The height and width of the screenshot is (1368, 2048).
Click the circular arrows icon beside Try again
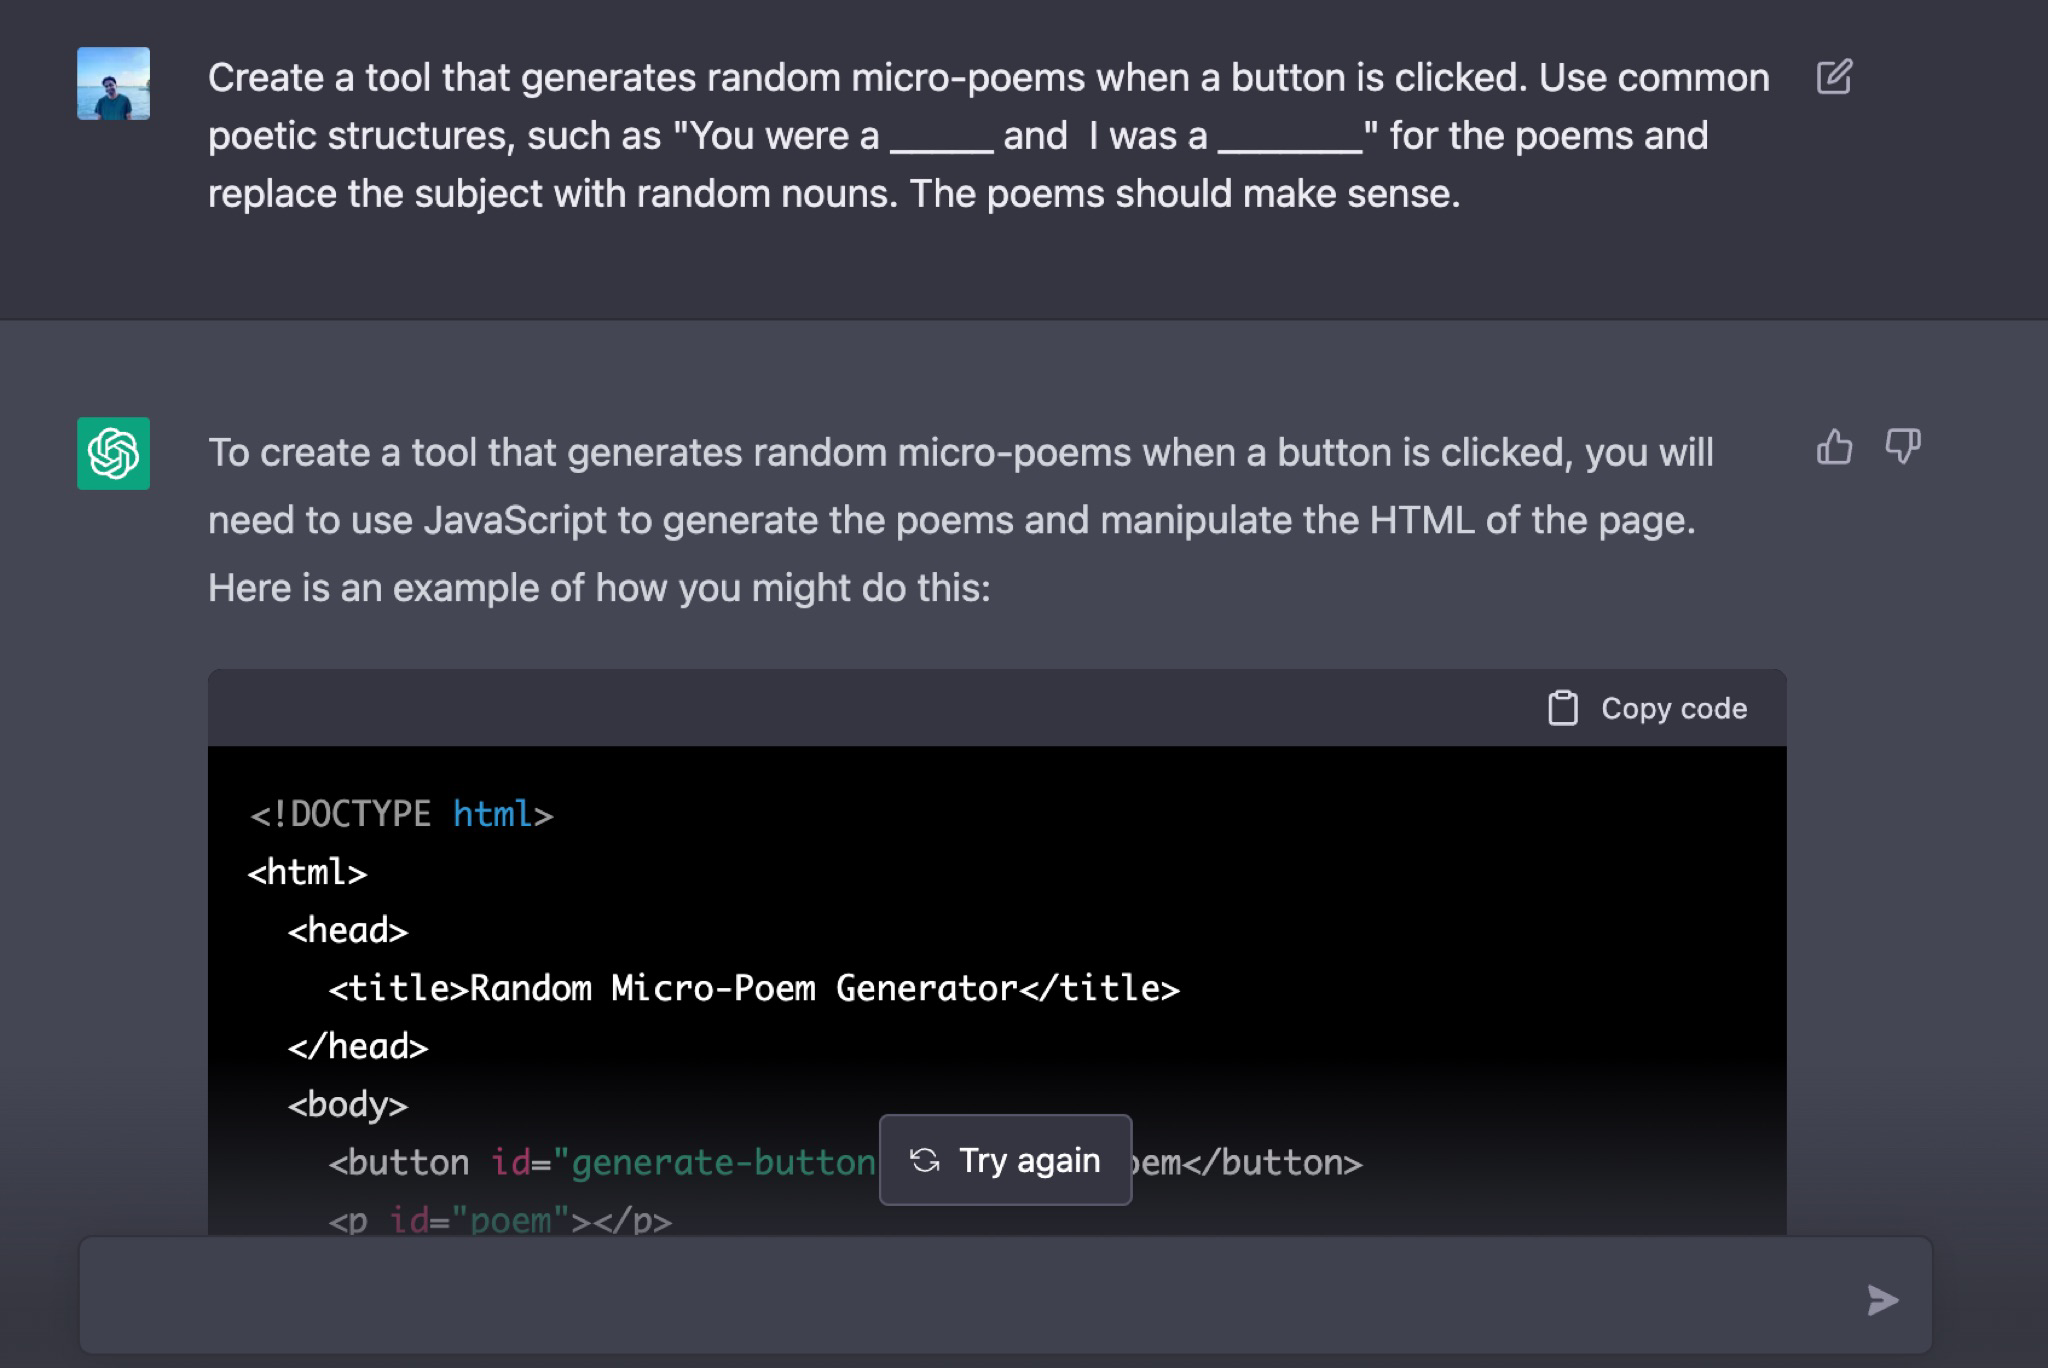tap(925, 1160)
